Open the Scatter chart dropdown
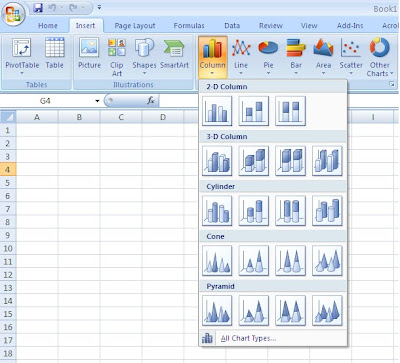This screenshot has width=400, height=363. 351,56
